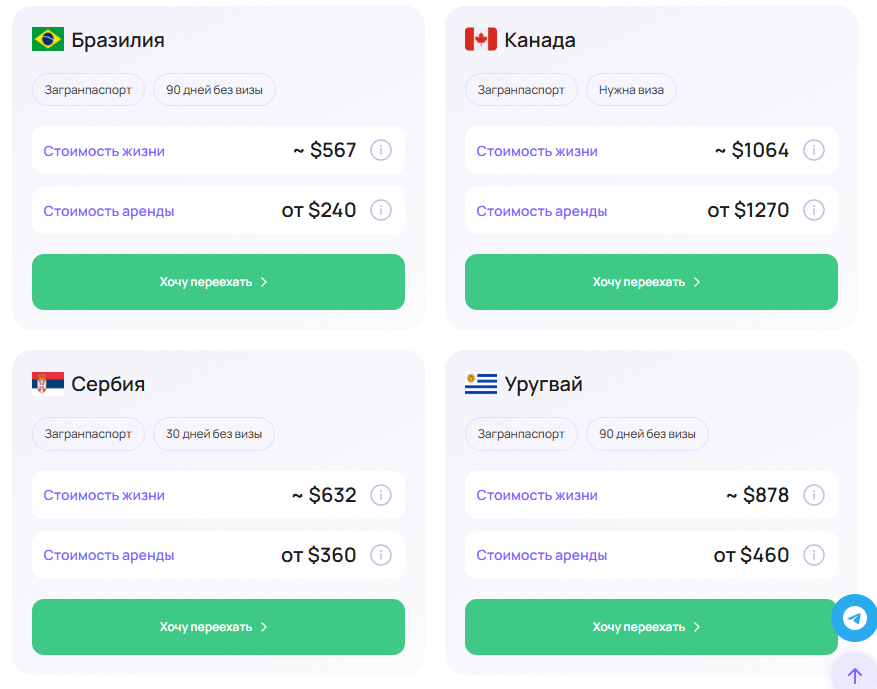Click "Хочу переехать" button for Канада
The image size is (877, 689).
tap(651, 282)
